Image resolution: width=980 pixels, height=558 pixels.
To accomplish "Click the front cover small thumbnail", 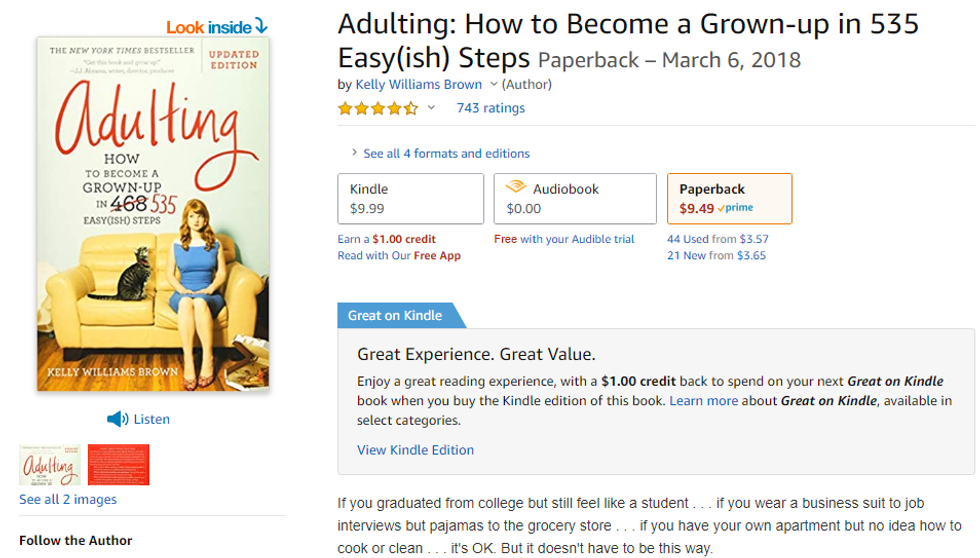I will [50, 465].
